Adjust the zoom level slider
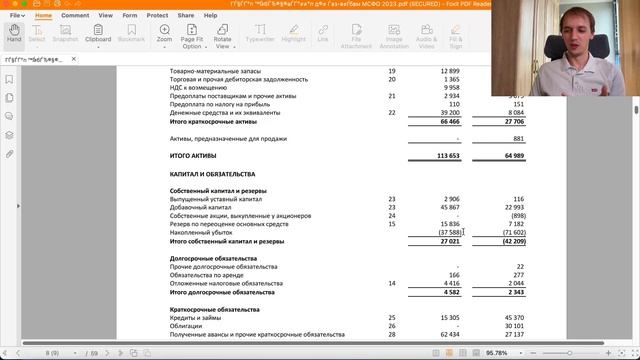The image size is (640, 360). (570, 353)
